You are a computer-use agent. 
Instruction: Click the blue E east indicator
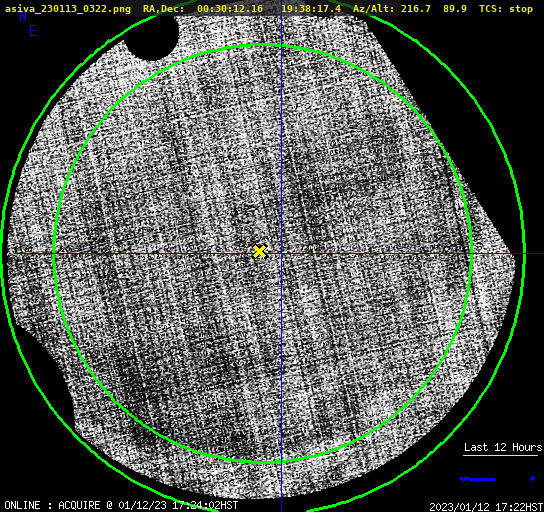click(32, 31)
